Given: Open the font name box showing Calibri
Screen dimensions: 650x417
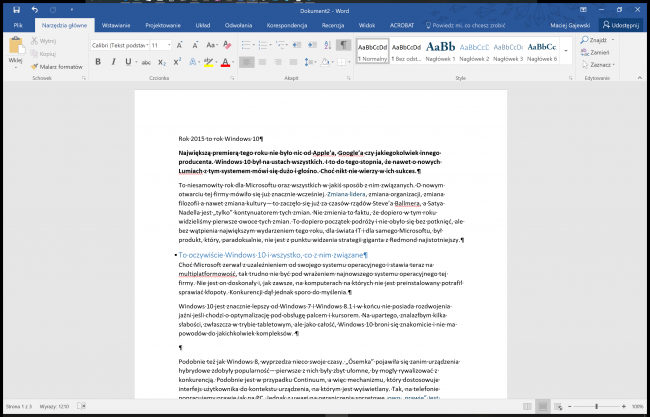Looking at the screenshot, I should coord(120,45).
